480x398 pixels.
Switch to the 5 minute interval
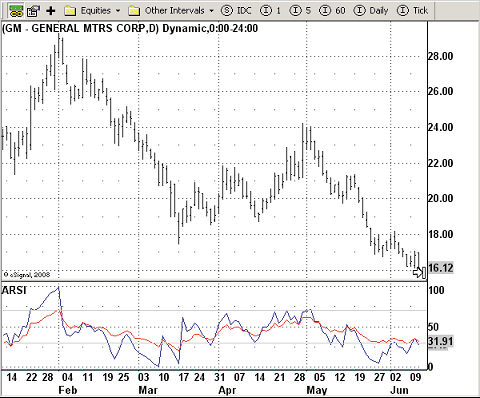point(300,11)
